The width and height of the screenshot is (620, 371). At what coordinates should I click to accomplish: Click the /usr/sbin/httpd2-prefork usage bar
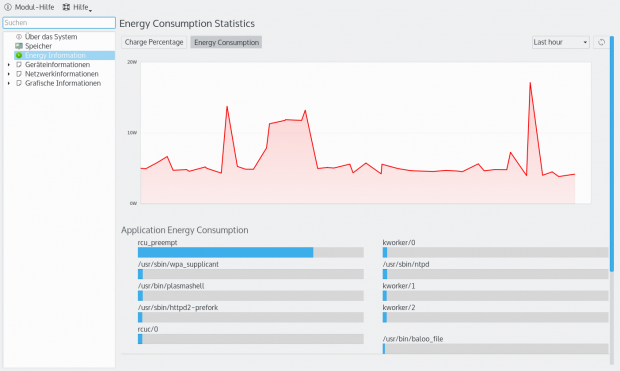251,317
